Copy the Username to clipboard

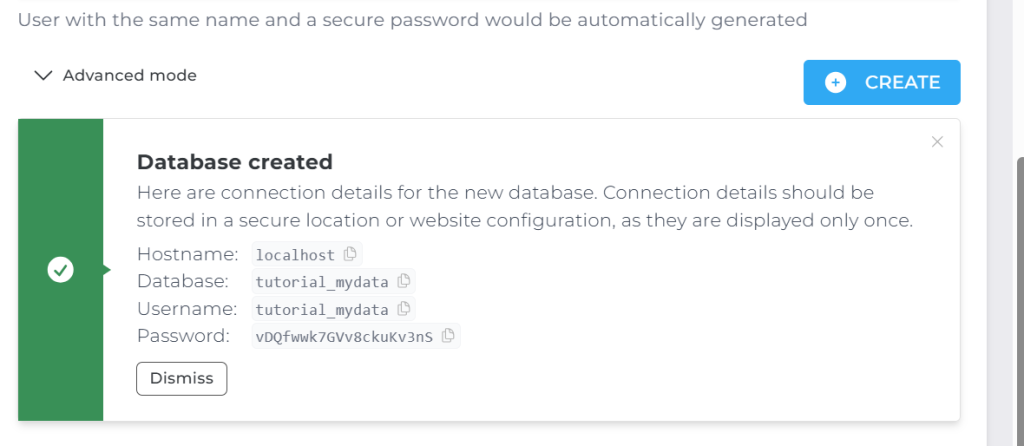pos(403,309)
